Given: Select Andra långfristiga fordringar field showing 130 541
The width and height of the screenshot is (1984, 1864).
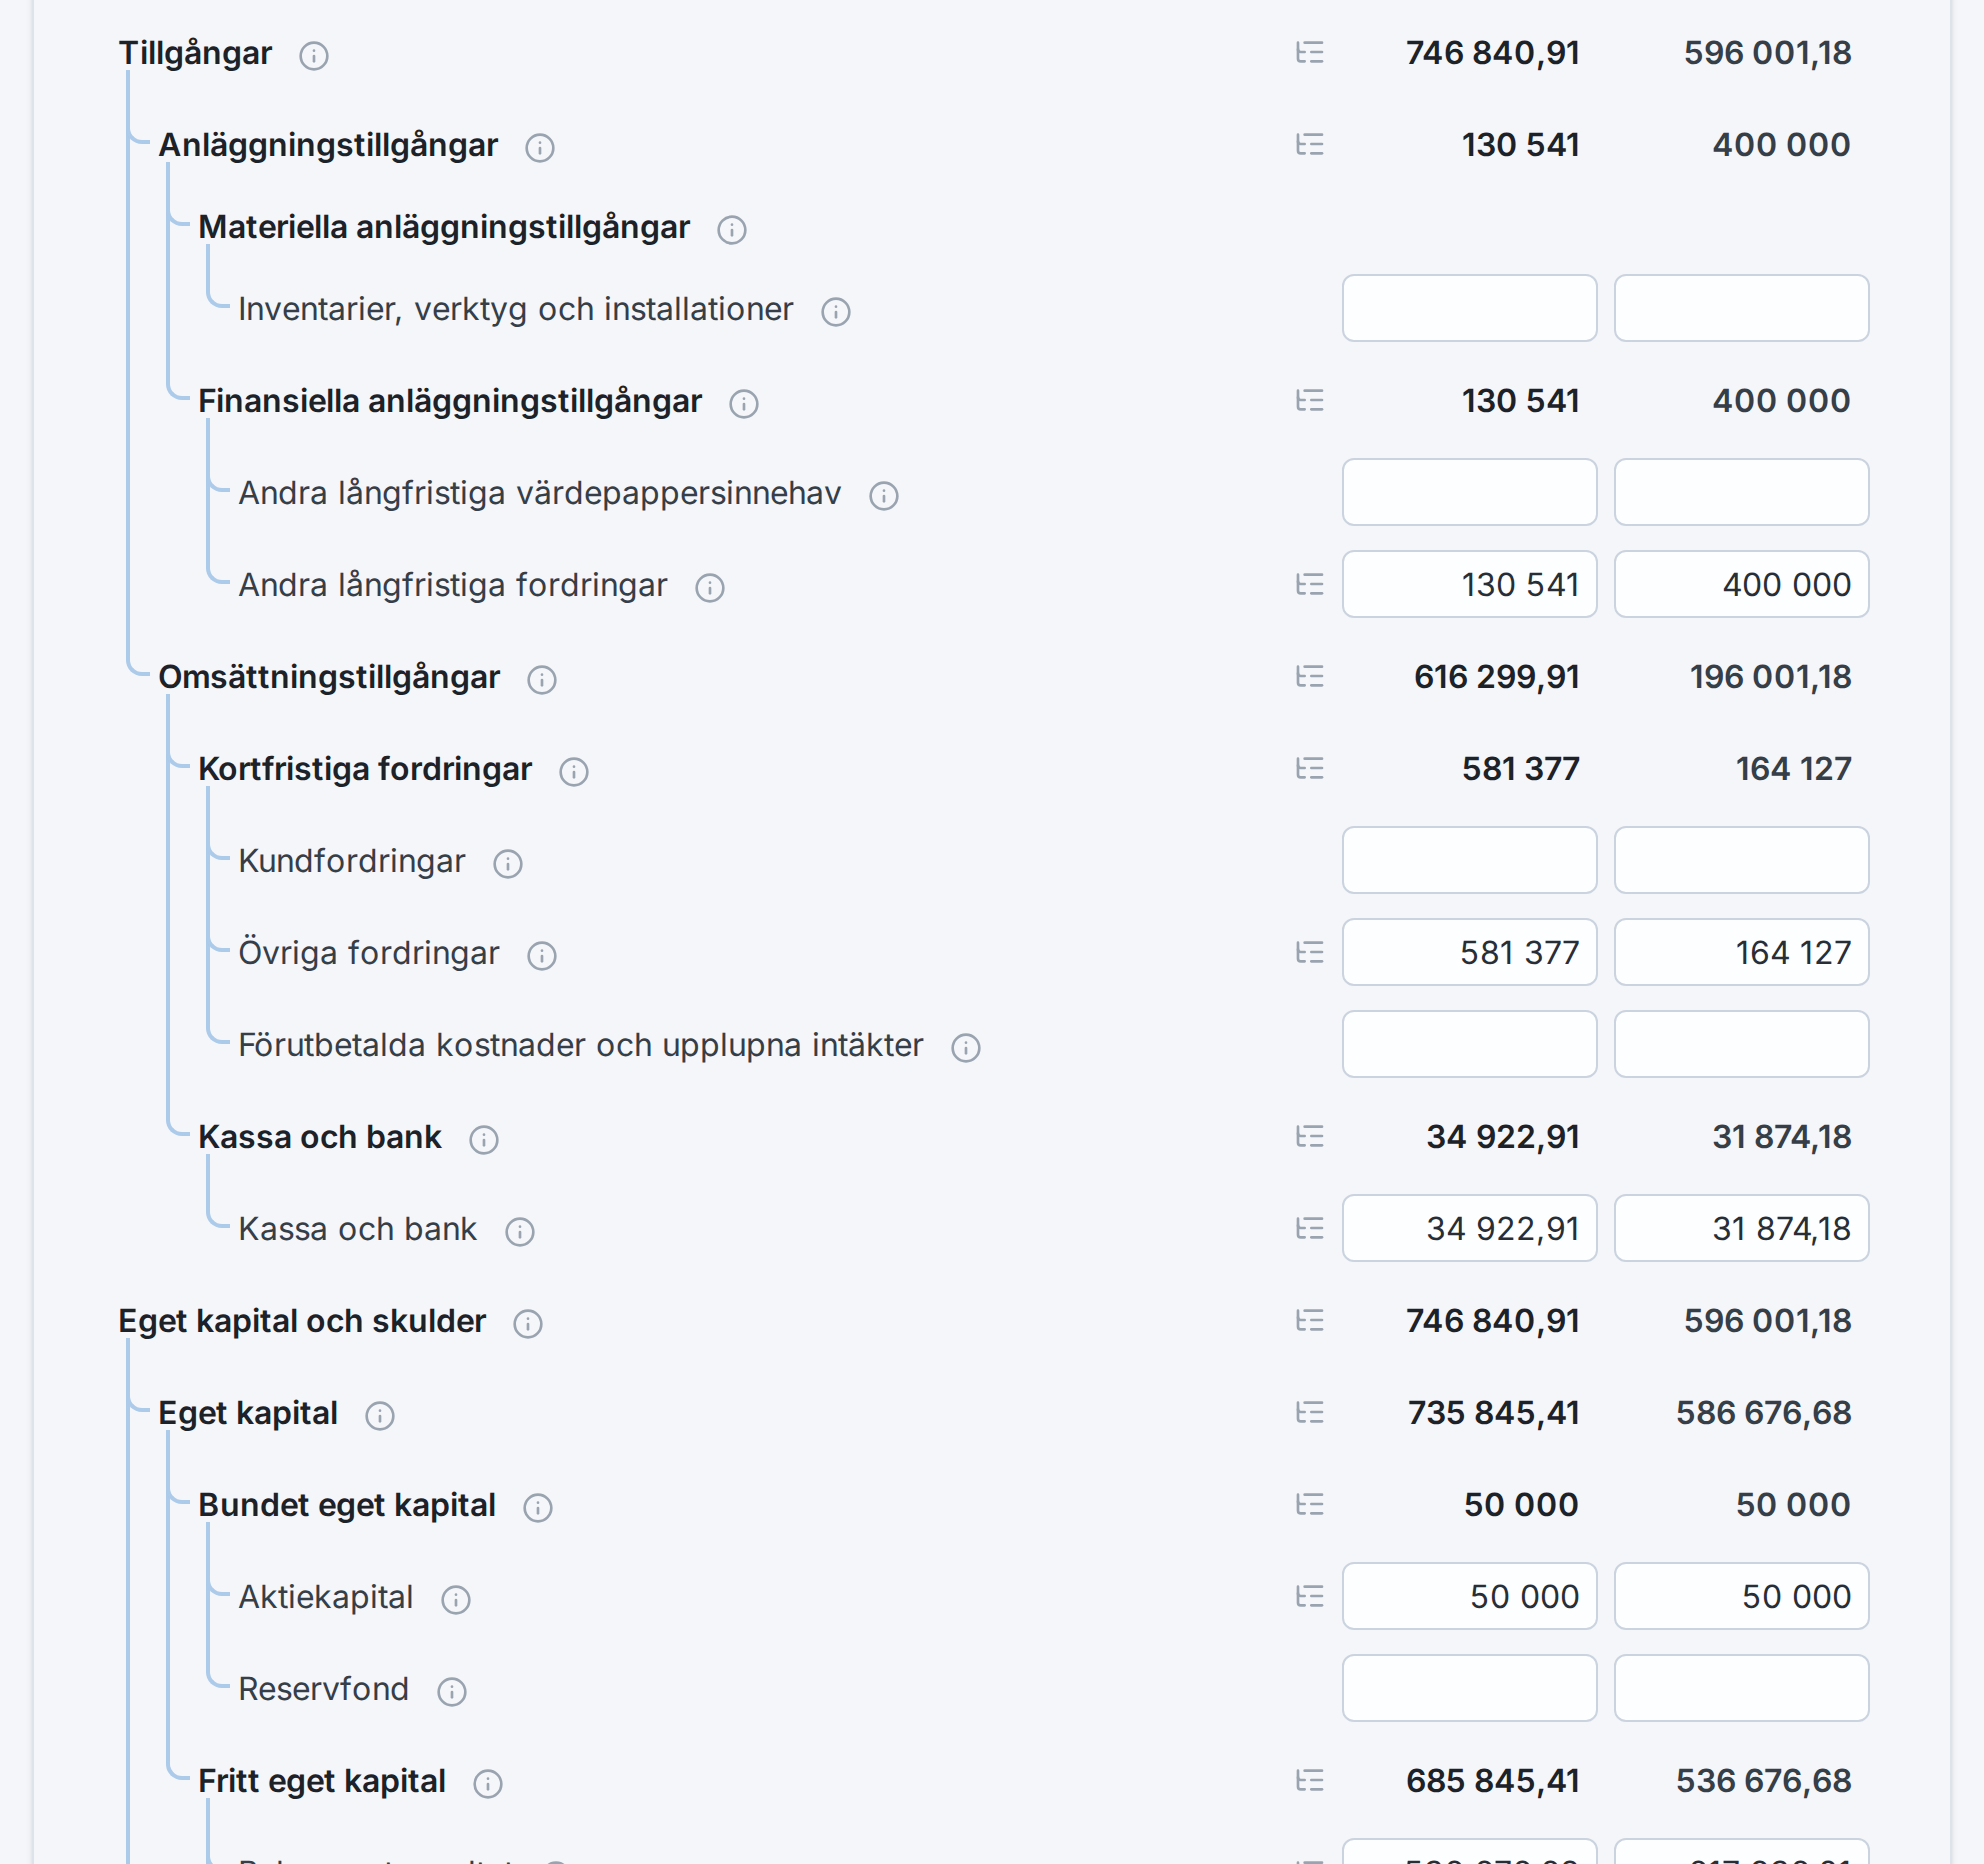Looking at the screenshot, I should point(1469,584).
